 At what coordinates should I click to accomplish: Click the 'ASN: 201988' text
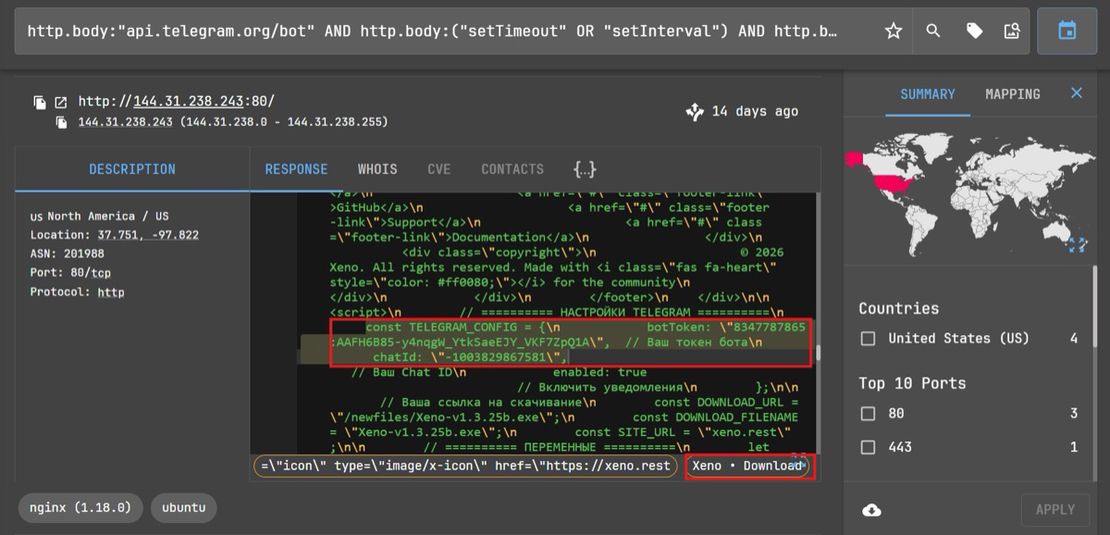[x=67, y=254]
